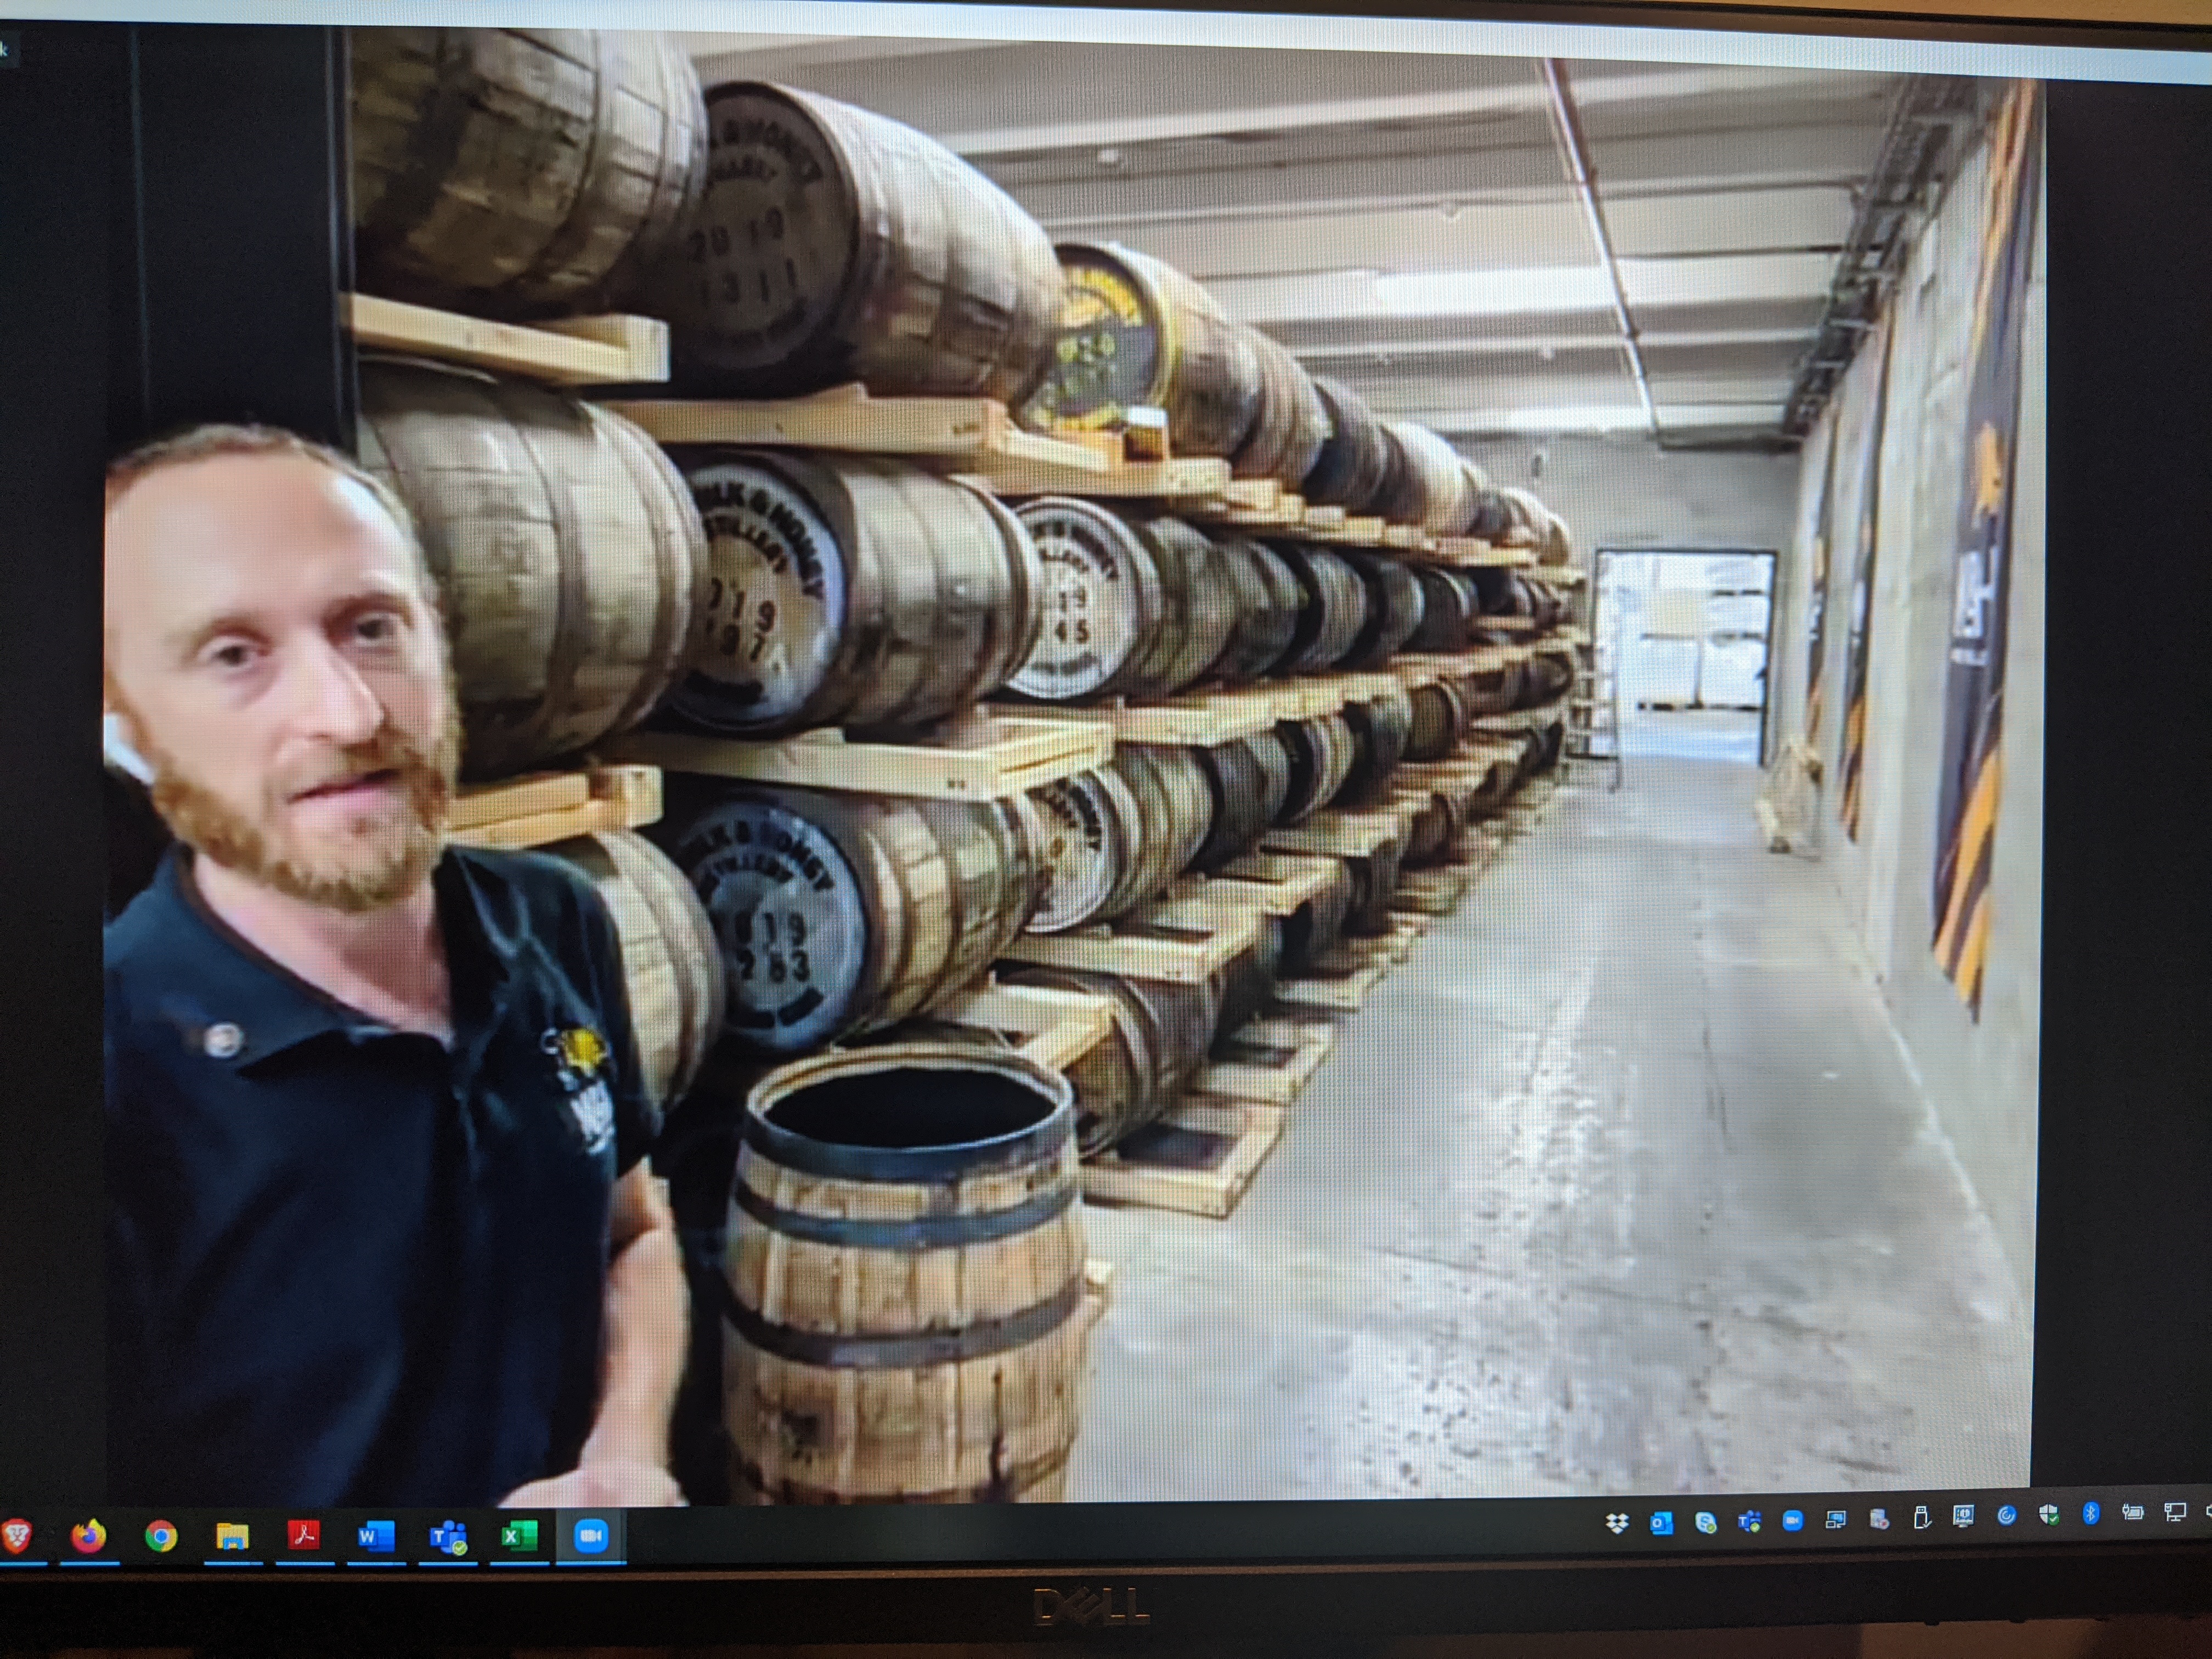
Task: Switch to Adobe Acrobat Reader
Action: point(304,1534)
